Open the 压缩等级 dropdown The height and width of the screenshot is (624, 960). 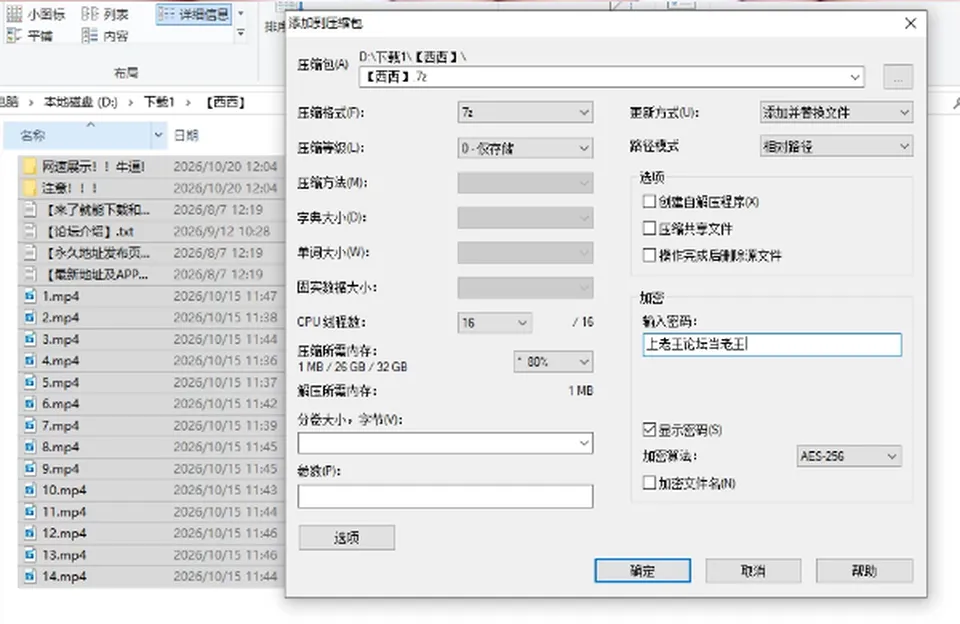(525, 148)
